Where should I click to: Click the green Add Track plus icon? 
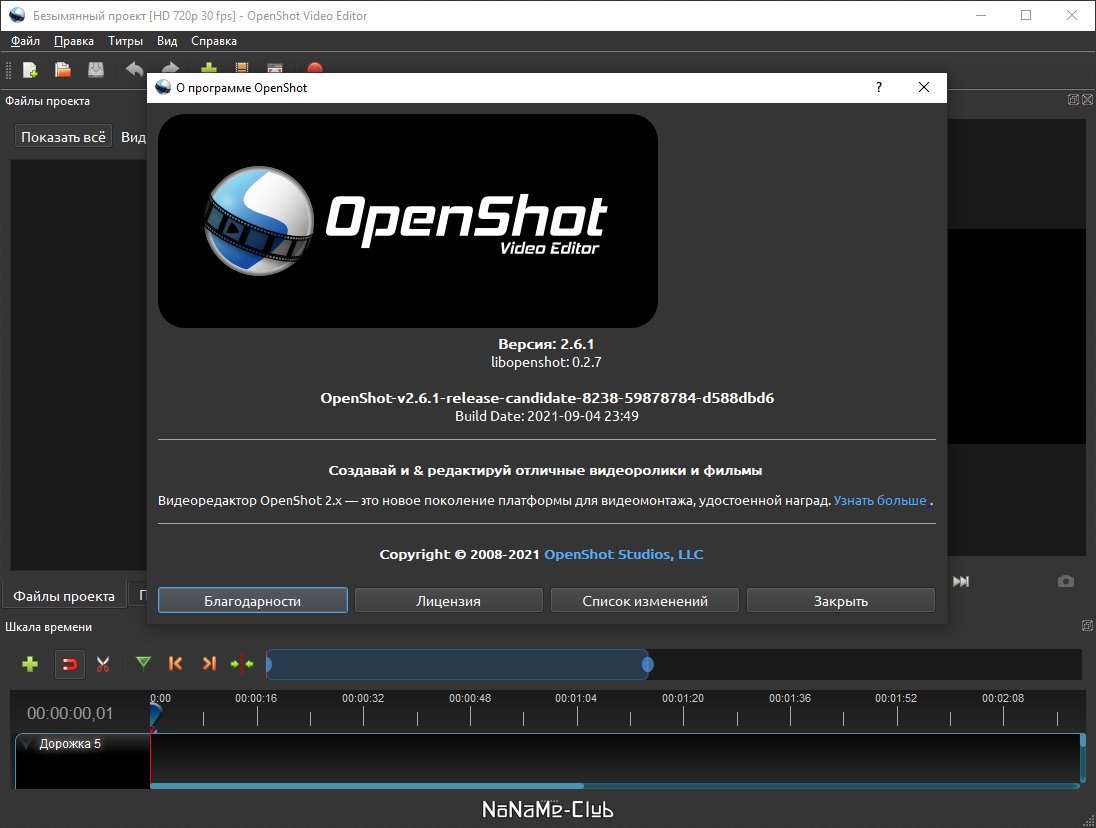(30, 663)
